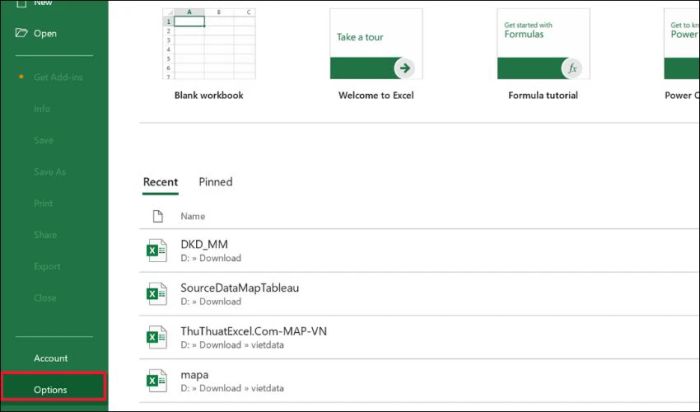This screenshot has height=412, width=700.
Task: Click the arrow icon on Take a tour
Action: [404, 68]
